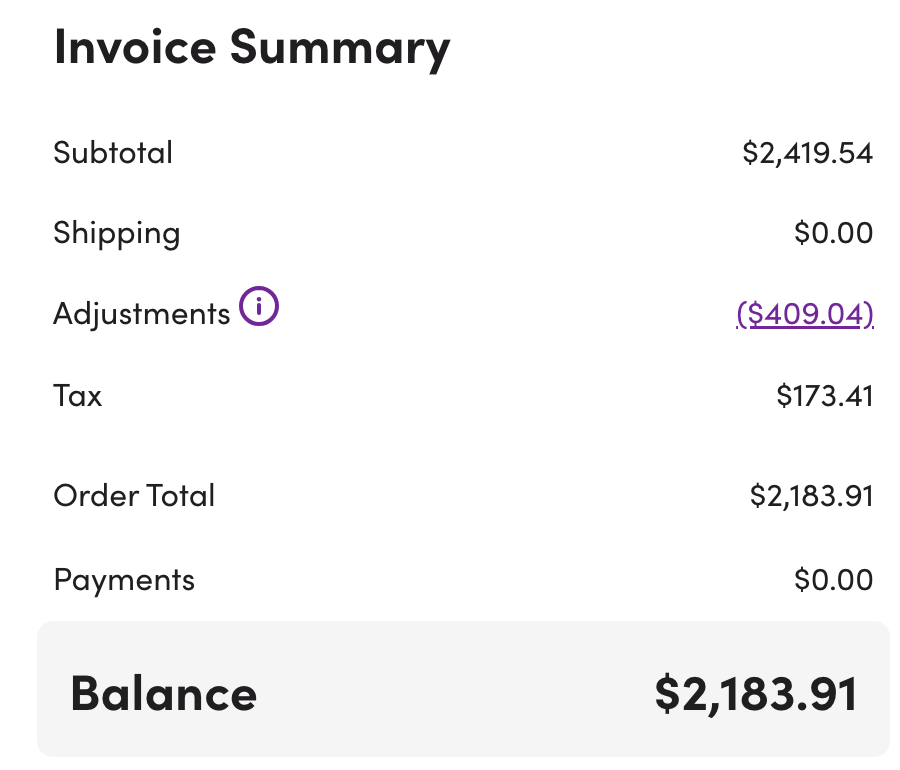Screen dimensions: 900x770
Task: Click the $2,419.54 subtotal amount
Action: point(807,153)
